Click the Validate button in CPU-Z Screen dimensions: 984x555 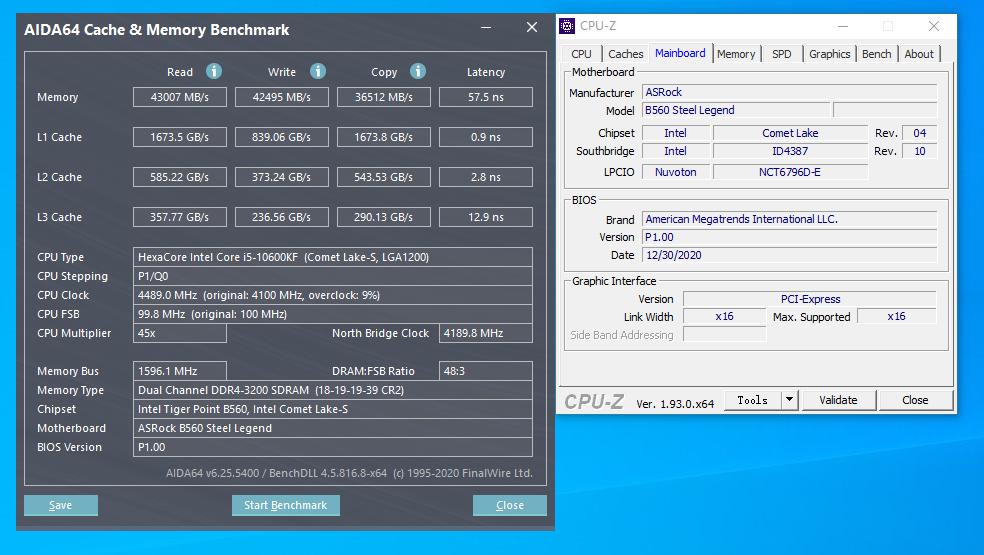coord(838,400)
